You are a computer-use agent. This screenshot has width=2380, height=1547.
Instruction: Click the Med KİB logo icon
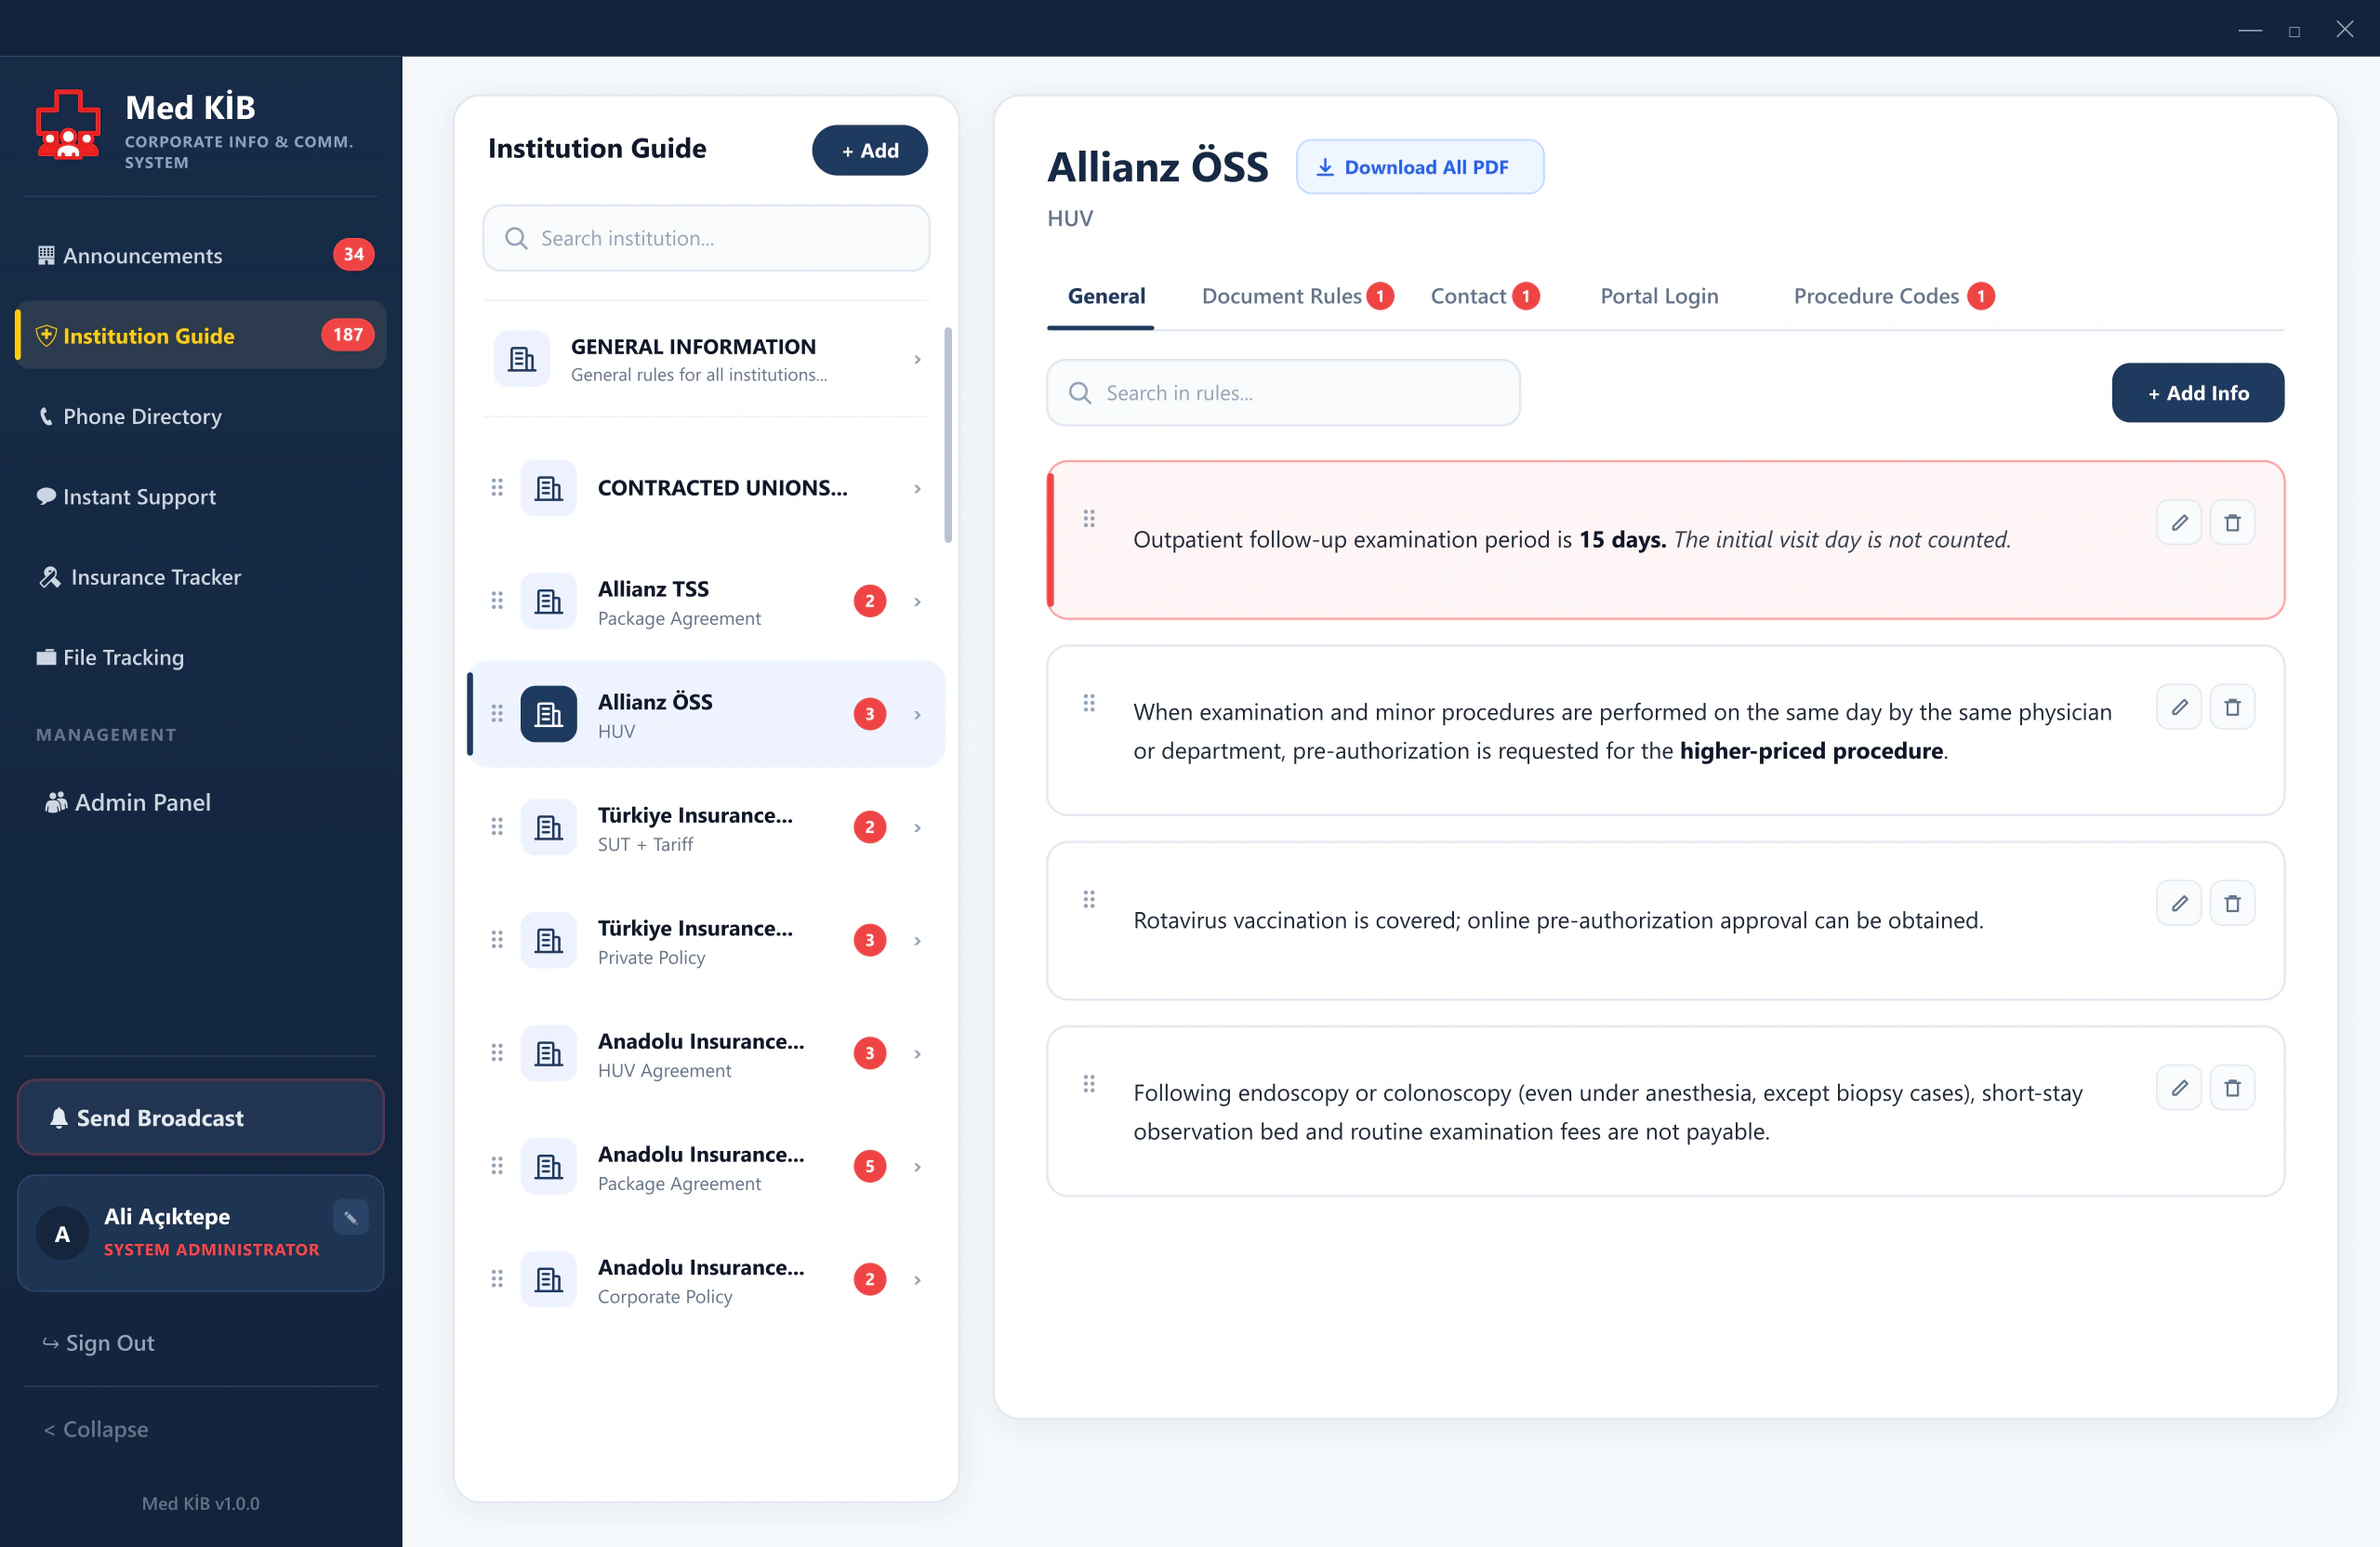click(68, 124)
